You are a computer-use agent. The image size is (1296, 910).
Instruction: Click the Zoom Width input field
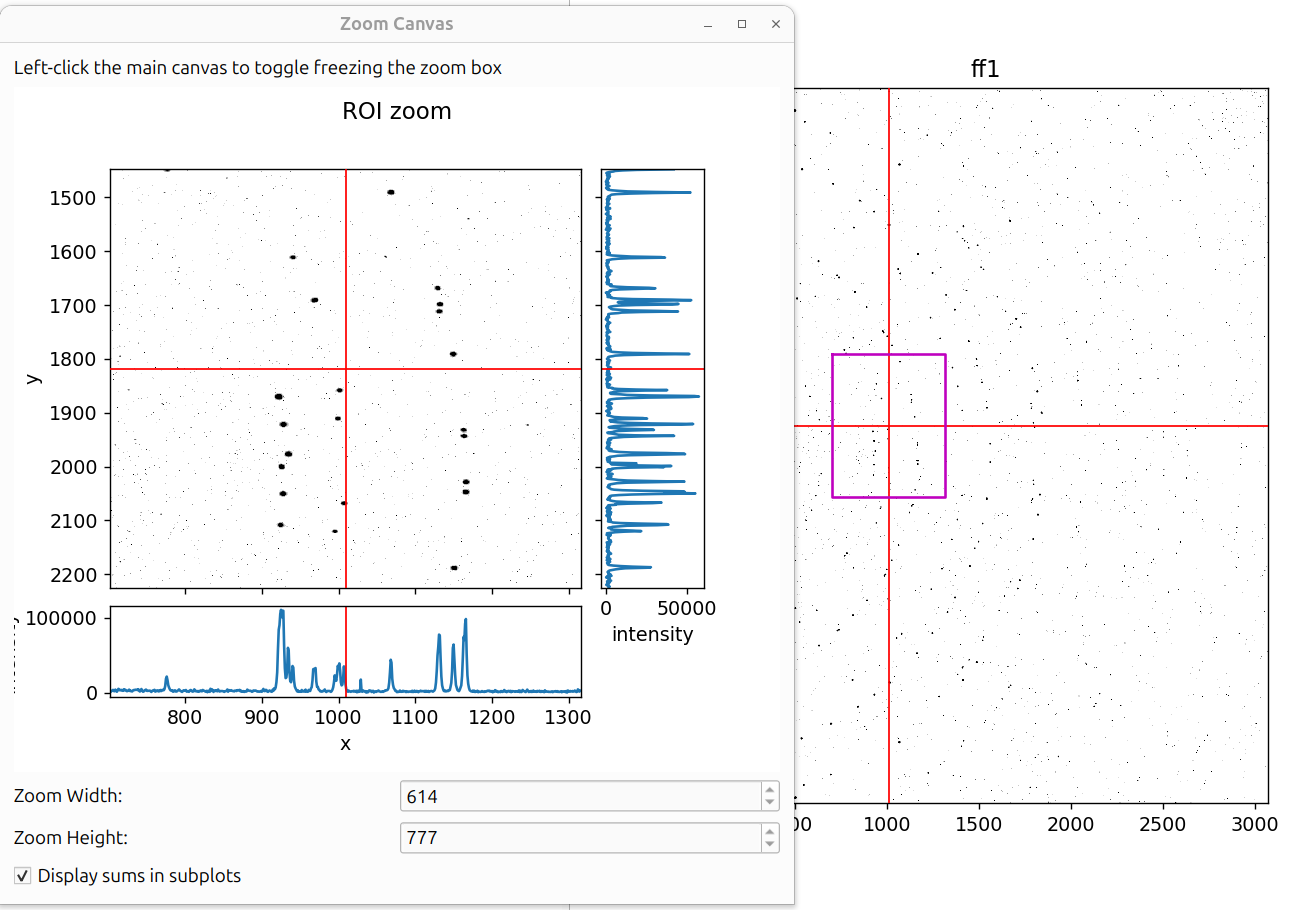581,797
